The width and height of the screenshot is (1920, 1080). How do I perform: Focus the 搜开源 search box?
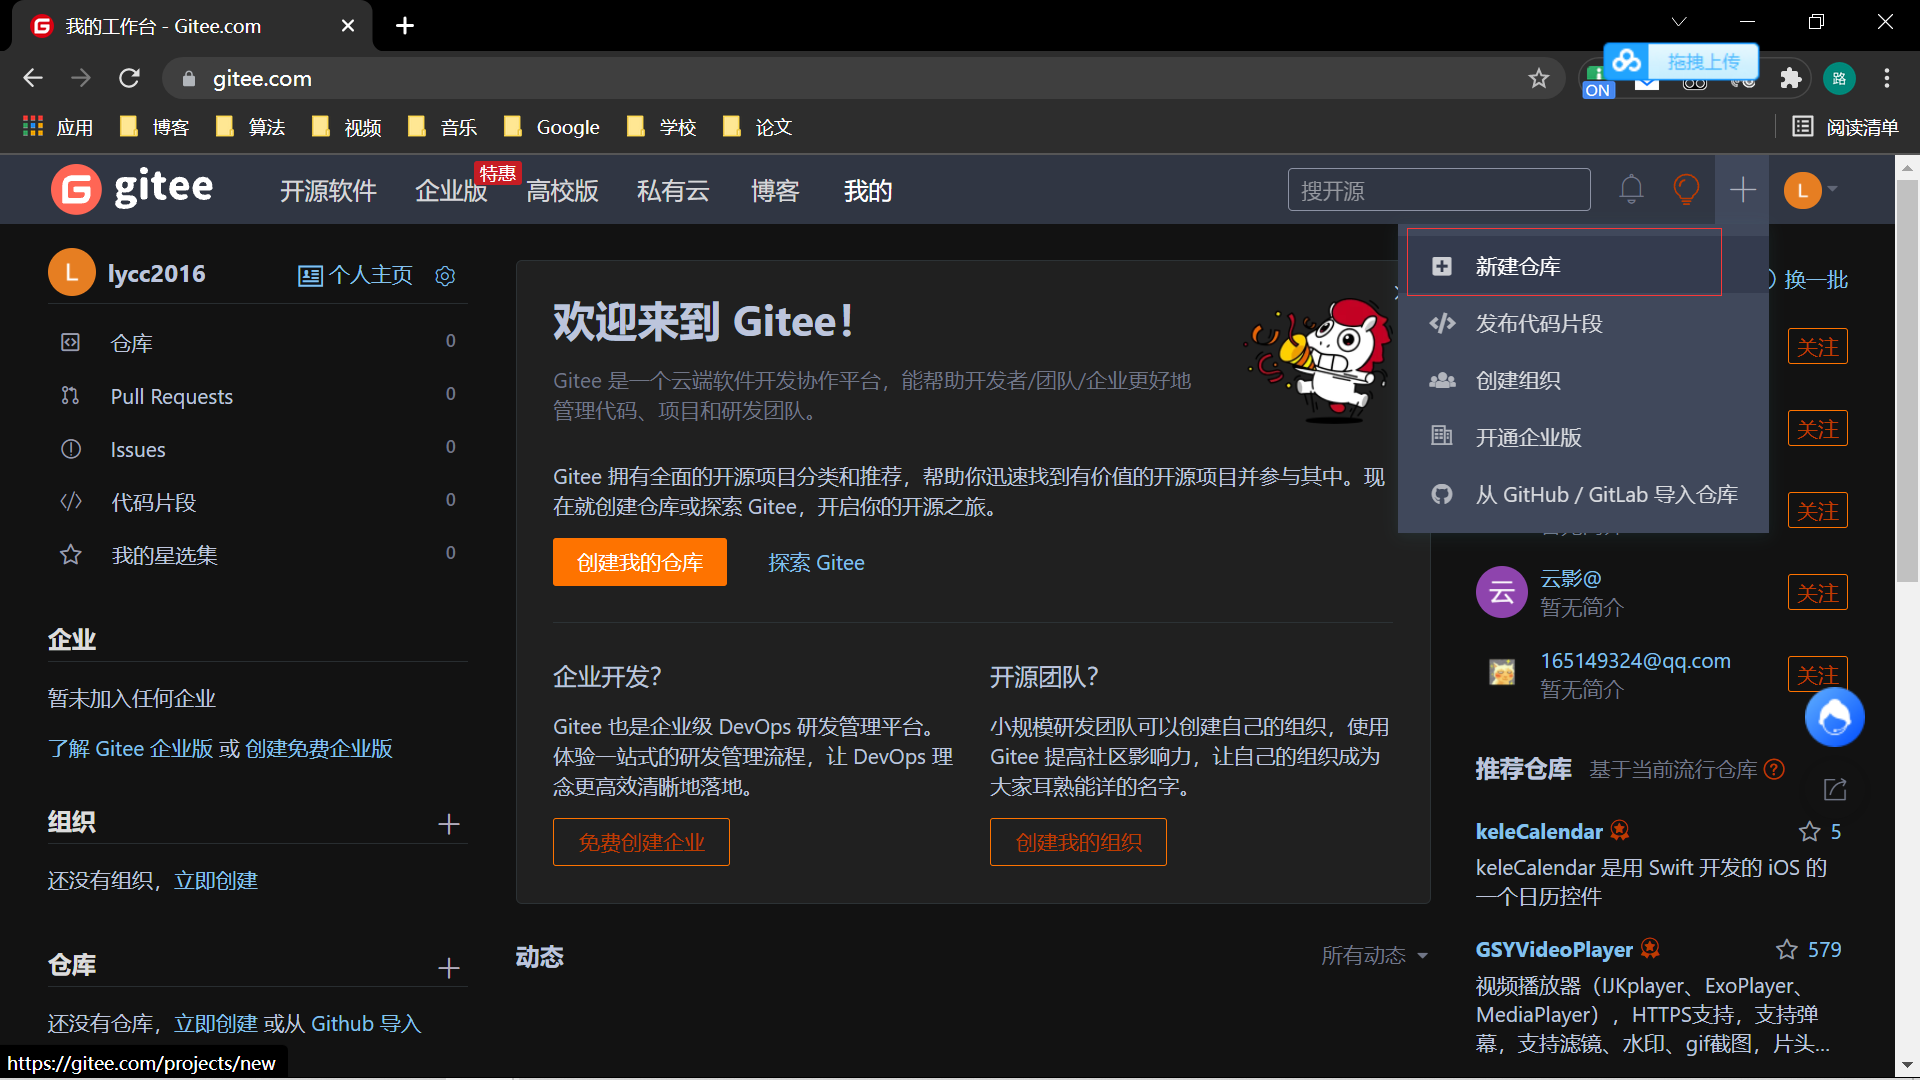[x=1439, y=190]
